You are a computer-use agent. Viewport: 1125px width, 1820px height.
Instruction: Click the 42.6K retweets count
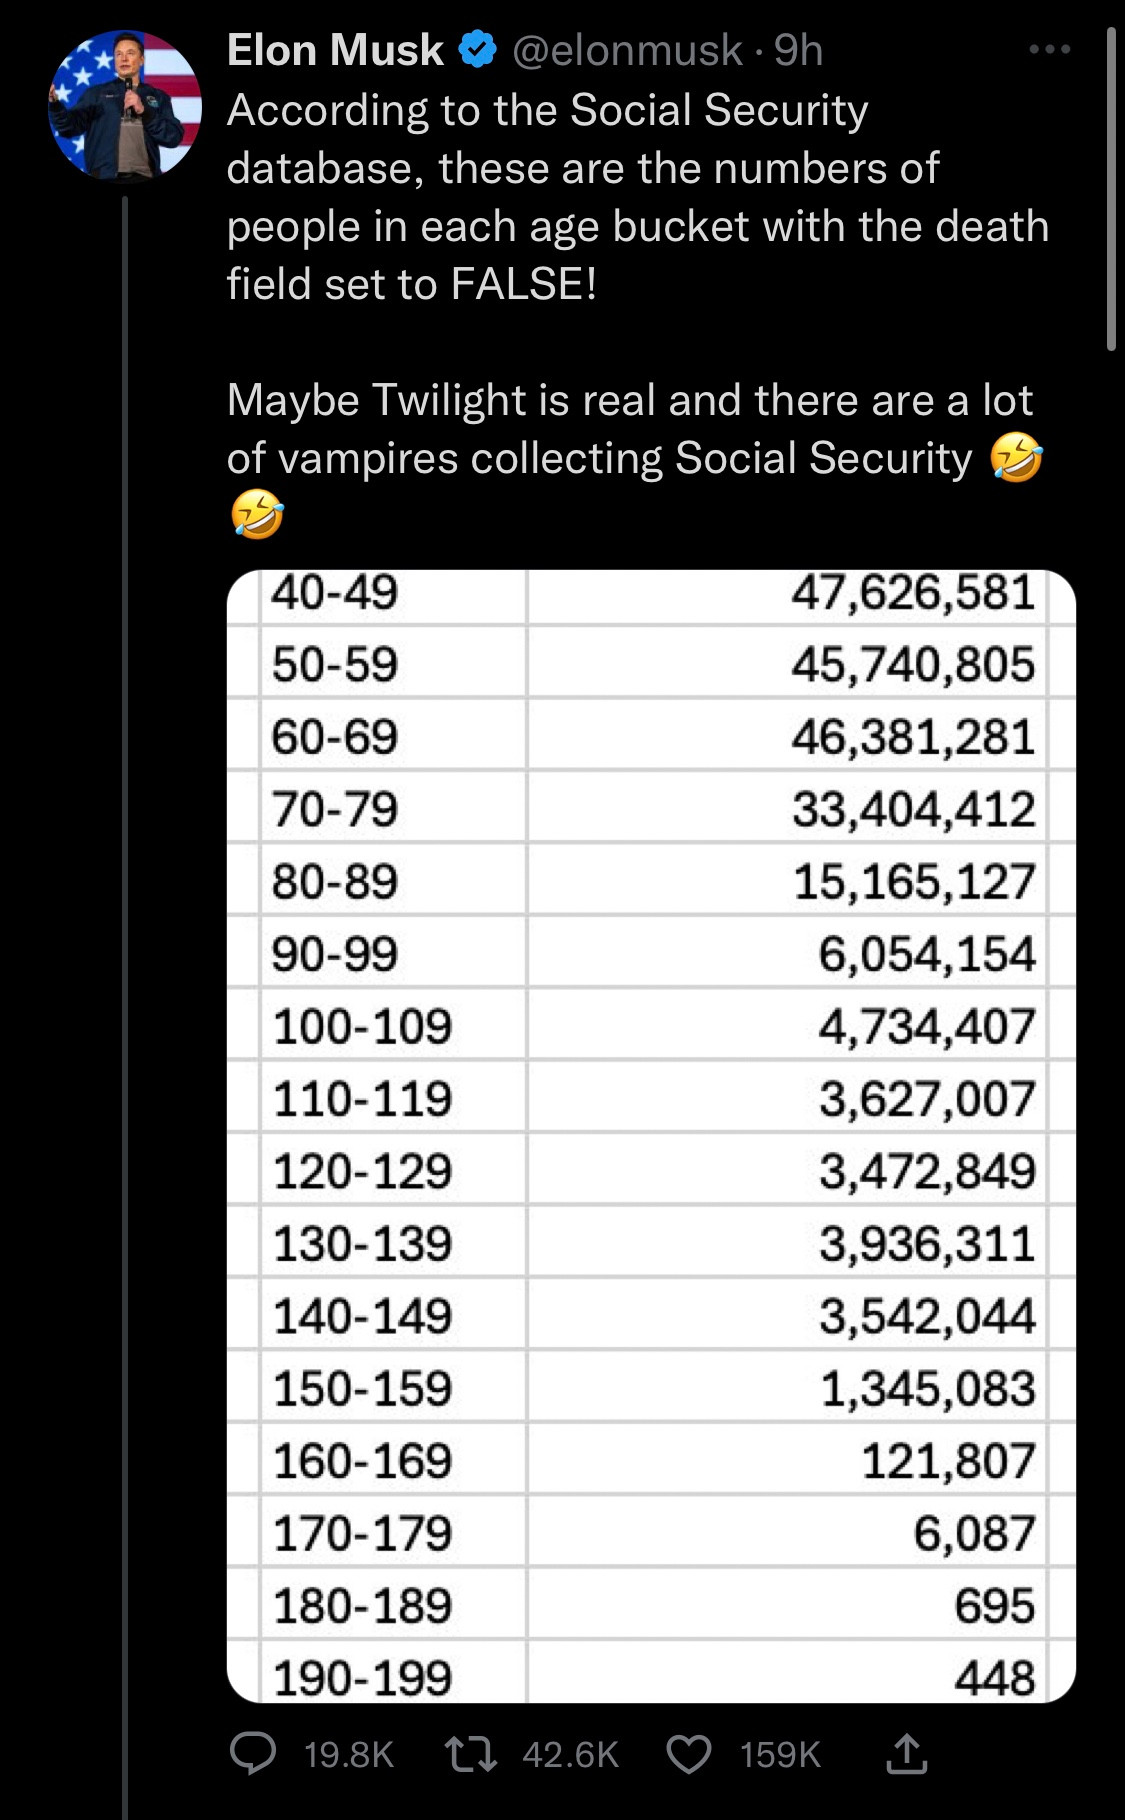tap(571, 1755)
